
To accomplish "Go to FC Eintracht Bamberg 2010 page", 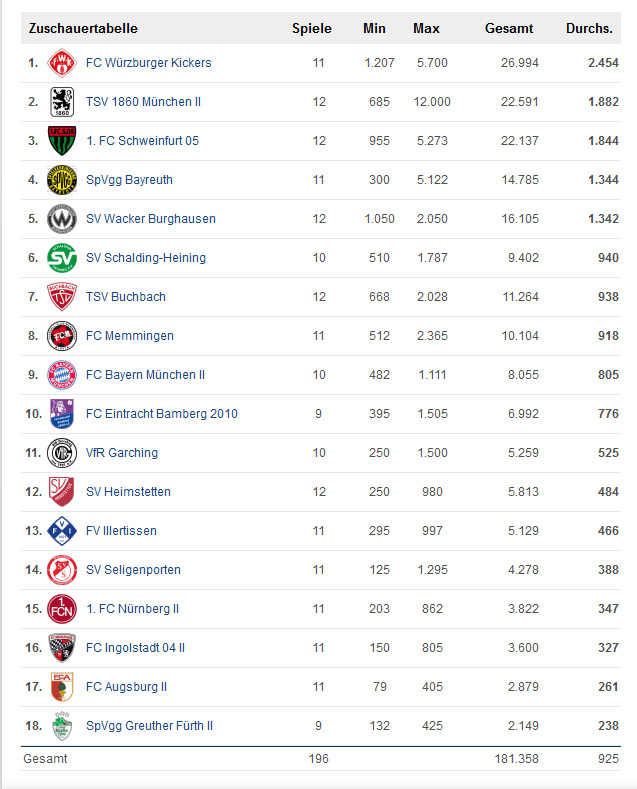I will [162, 414].
